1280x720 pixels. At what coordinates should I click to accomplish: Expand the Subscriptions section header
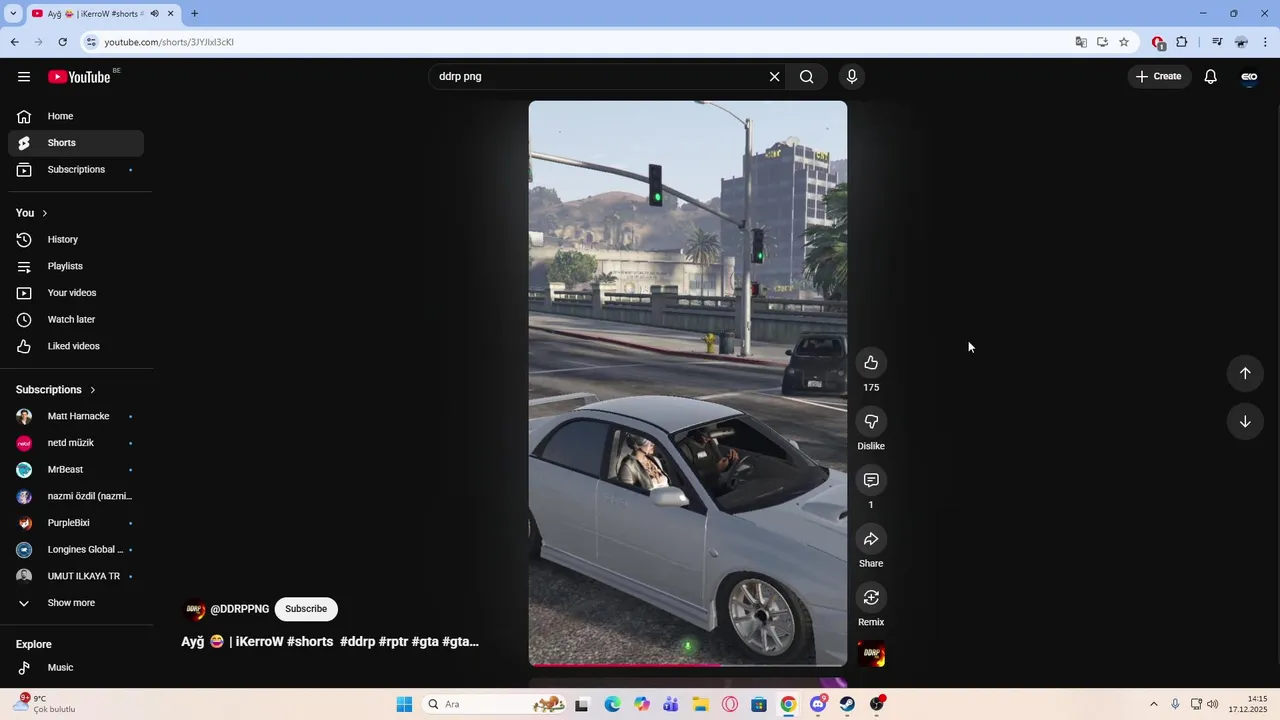click(56, 390)
